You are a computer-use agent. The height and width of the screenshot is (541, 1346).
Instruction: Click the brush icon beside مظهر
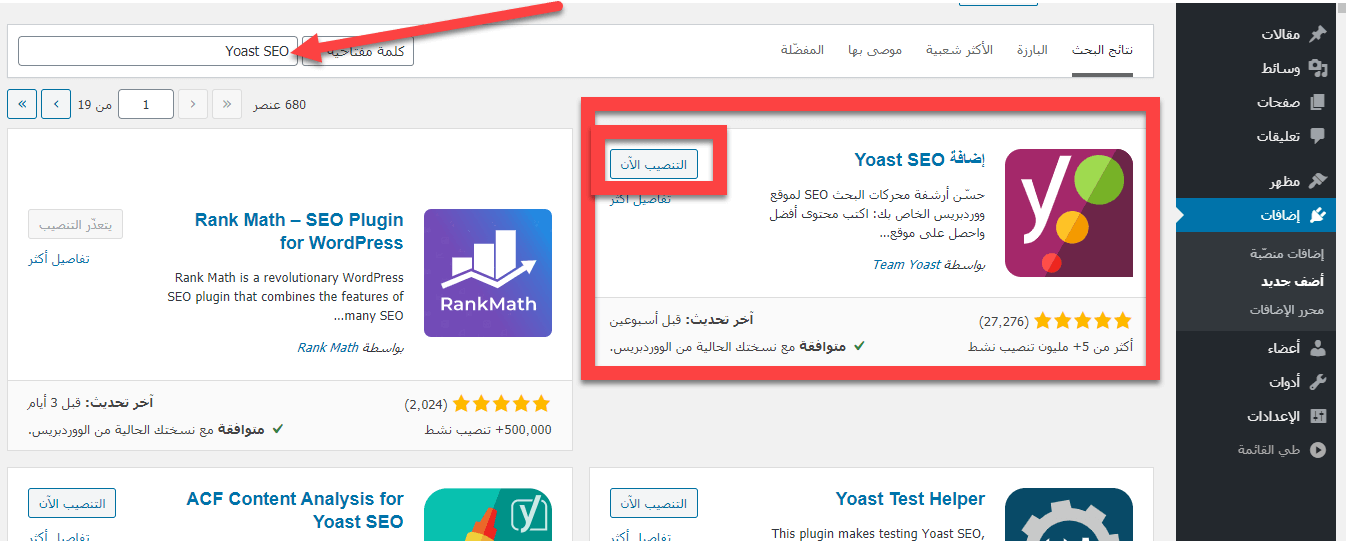(x=1317, y=181)
